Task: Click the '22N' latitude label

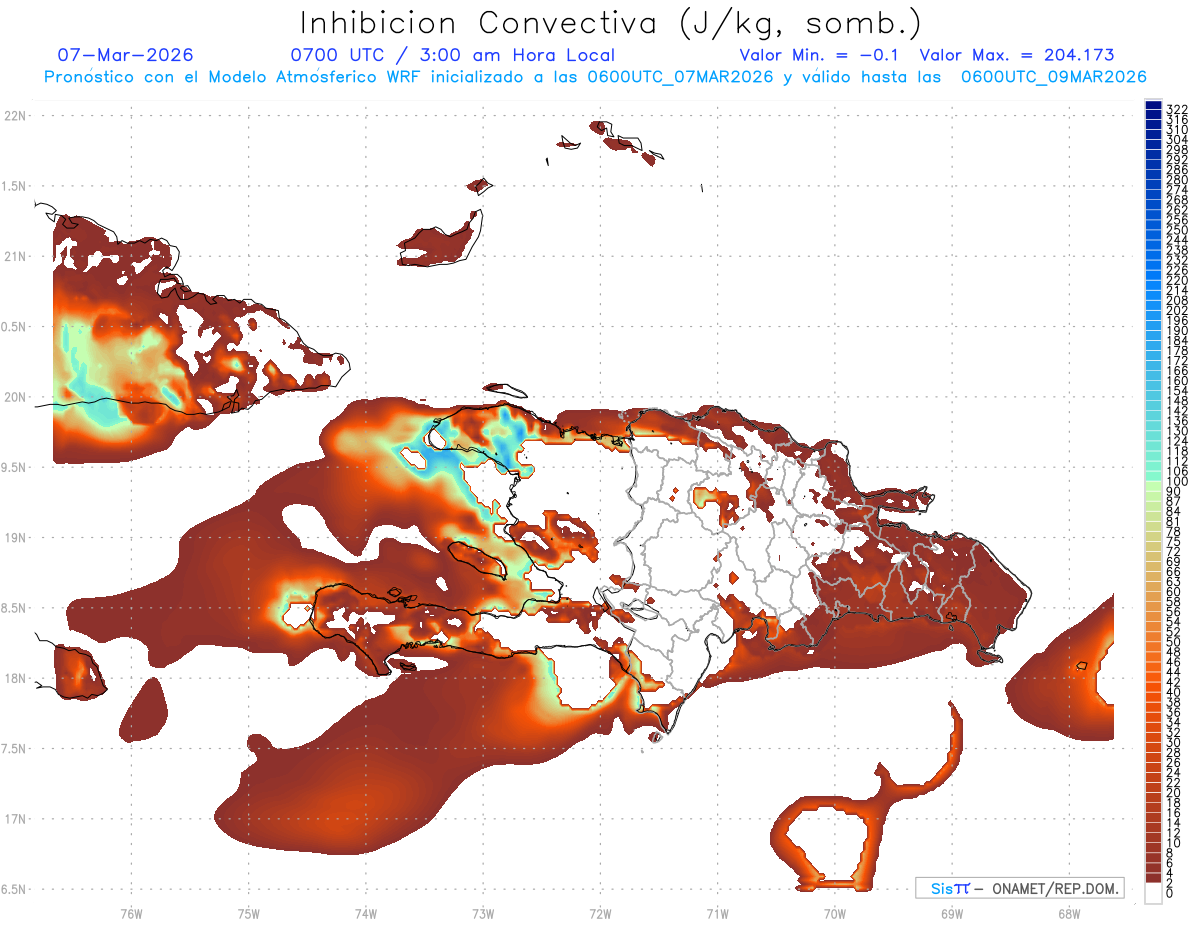Action: click(x=16, y=116)
